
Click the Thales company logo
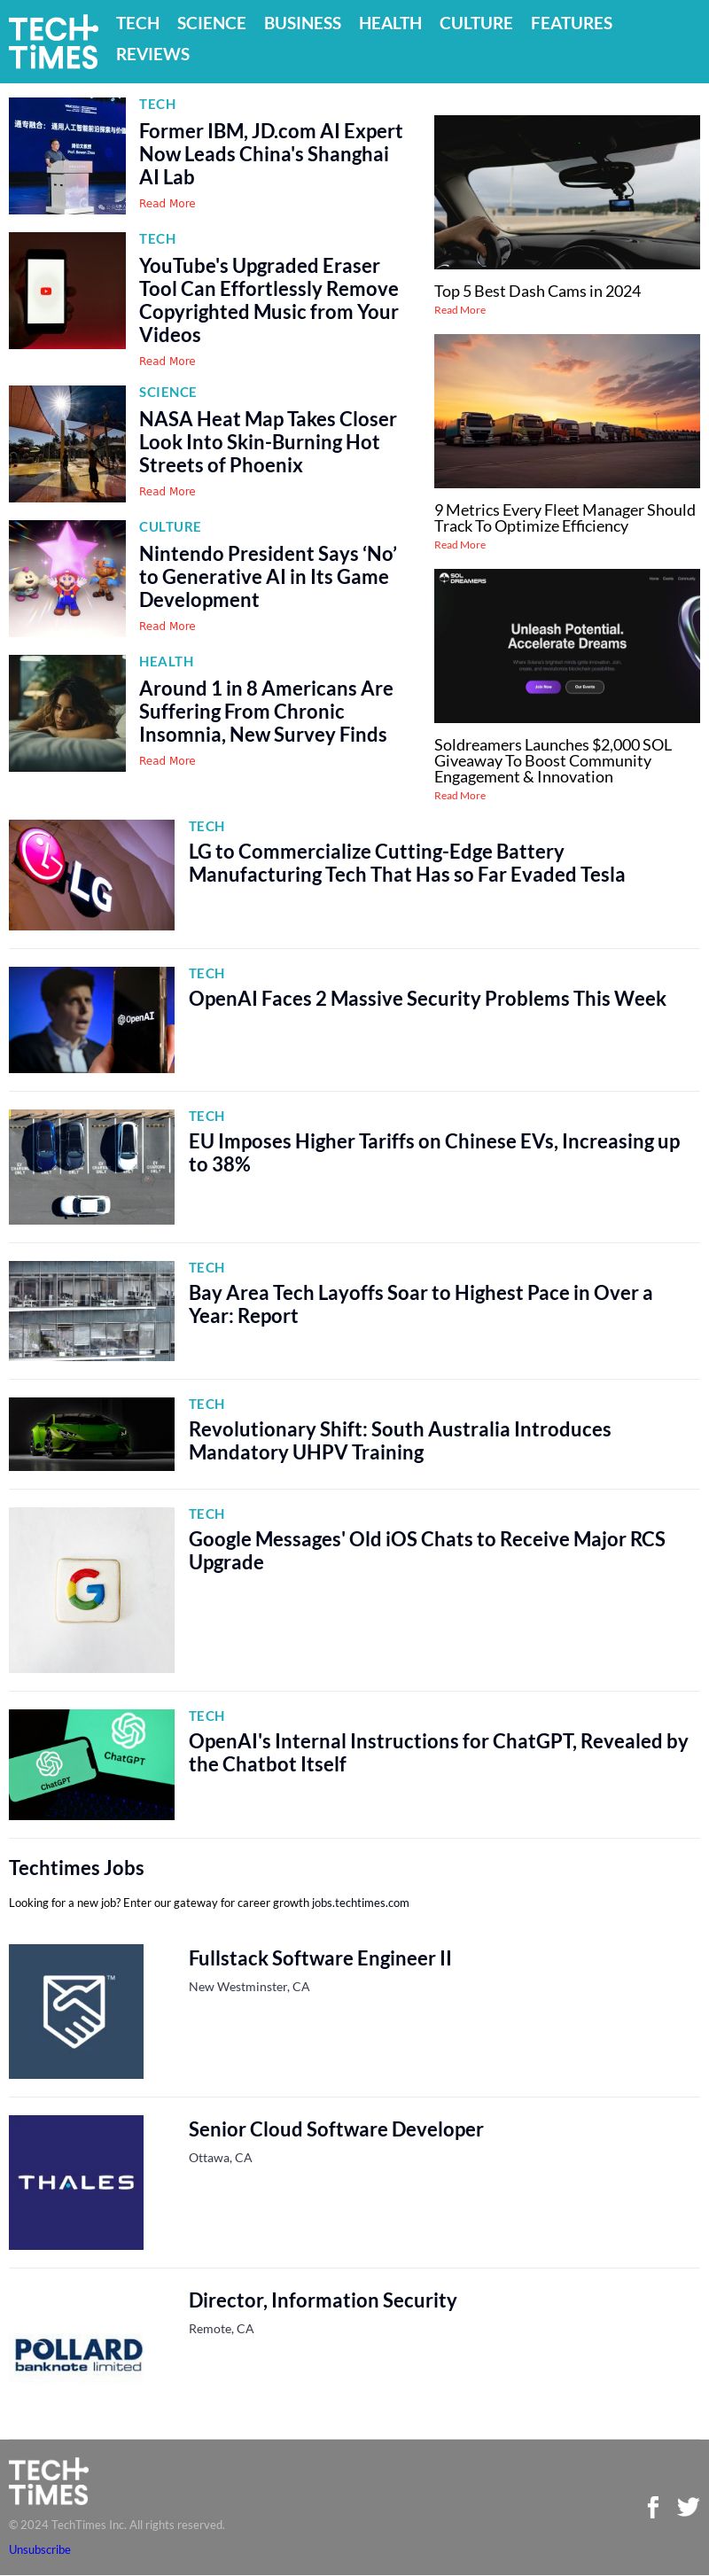(x=76, y=2182)
